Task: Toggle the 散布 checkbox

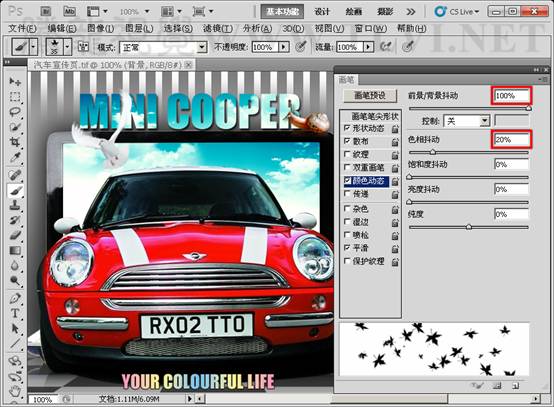Action: click(x=347, y=141)
